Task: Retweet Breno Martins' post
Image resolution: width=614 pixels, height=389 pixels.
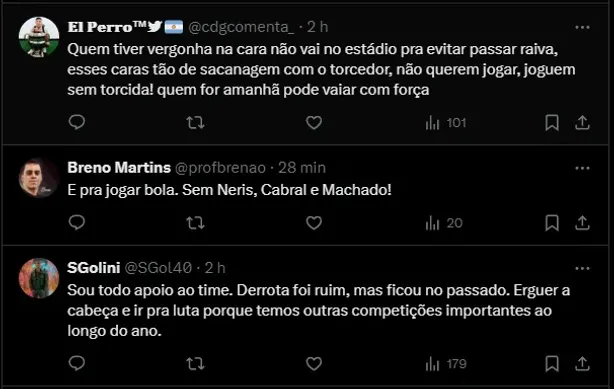Action: point(195,223)
